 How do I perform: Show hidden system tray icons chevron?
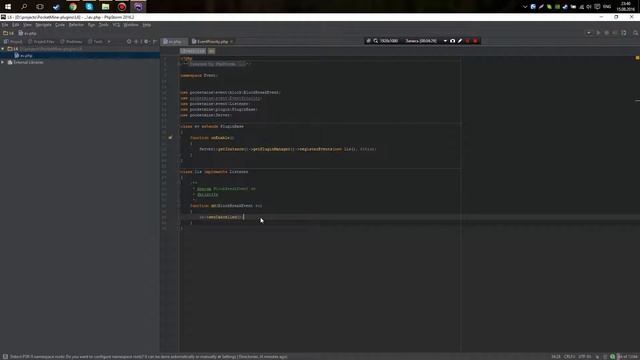pyautogui.click(x=525, y=7)
